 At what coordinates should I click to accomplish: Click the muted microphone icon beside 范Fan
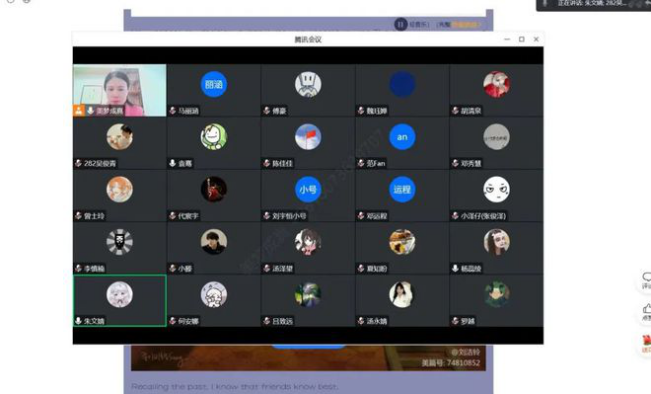[x=361, y=163]
